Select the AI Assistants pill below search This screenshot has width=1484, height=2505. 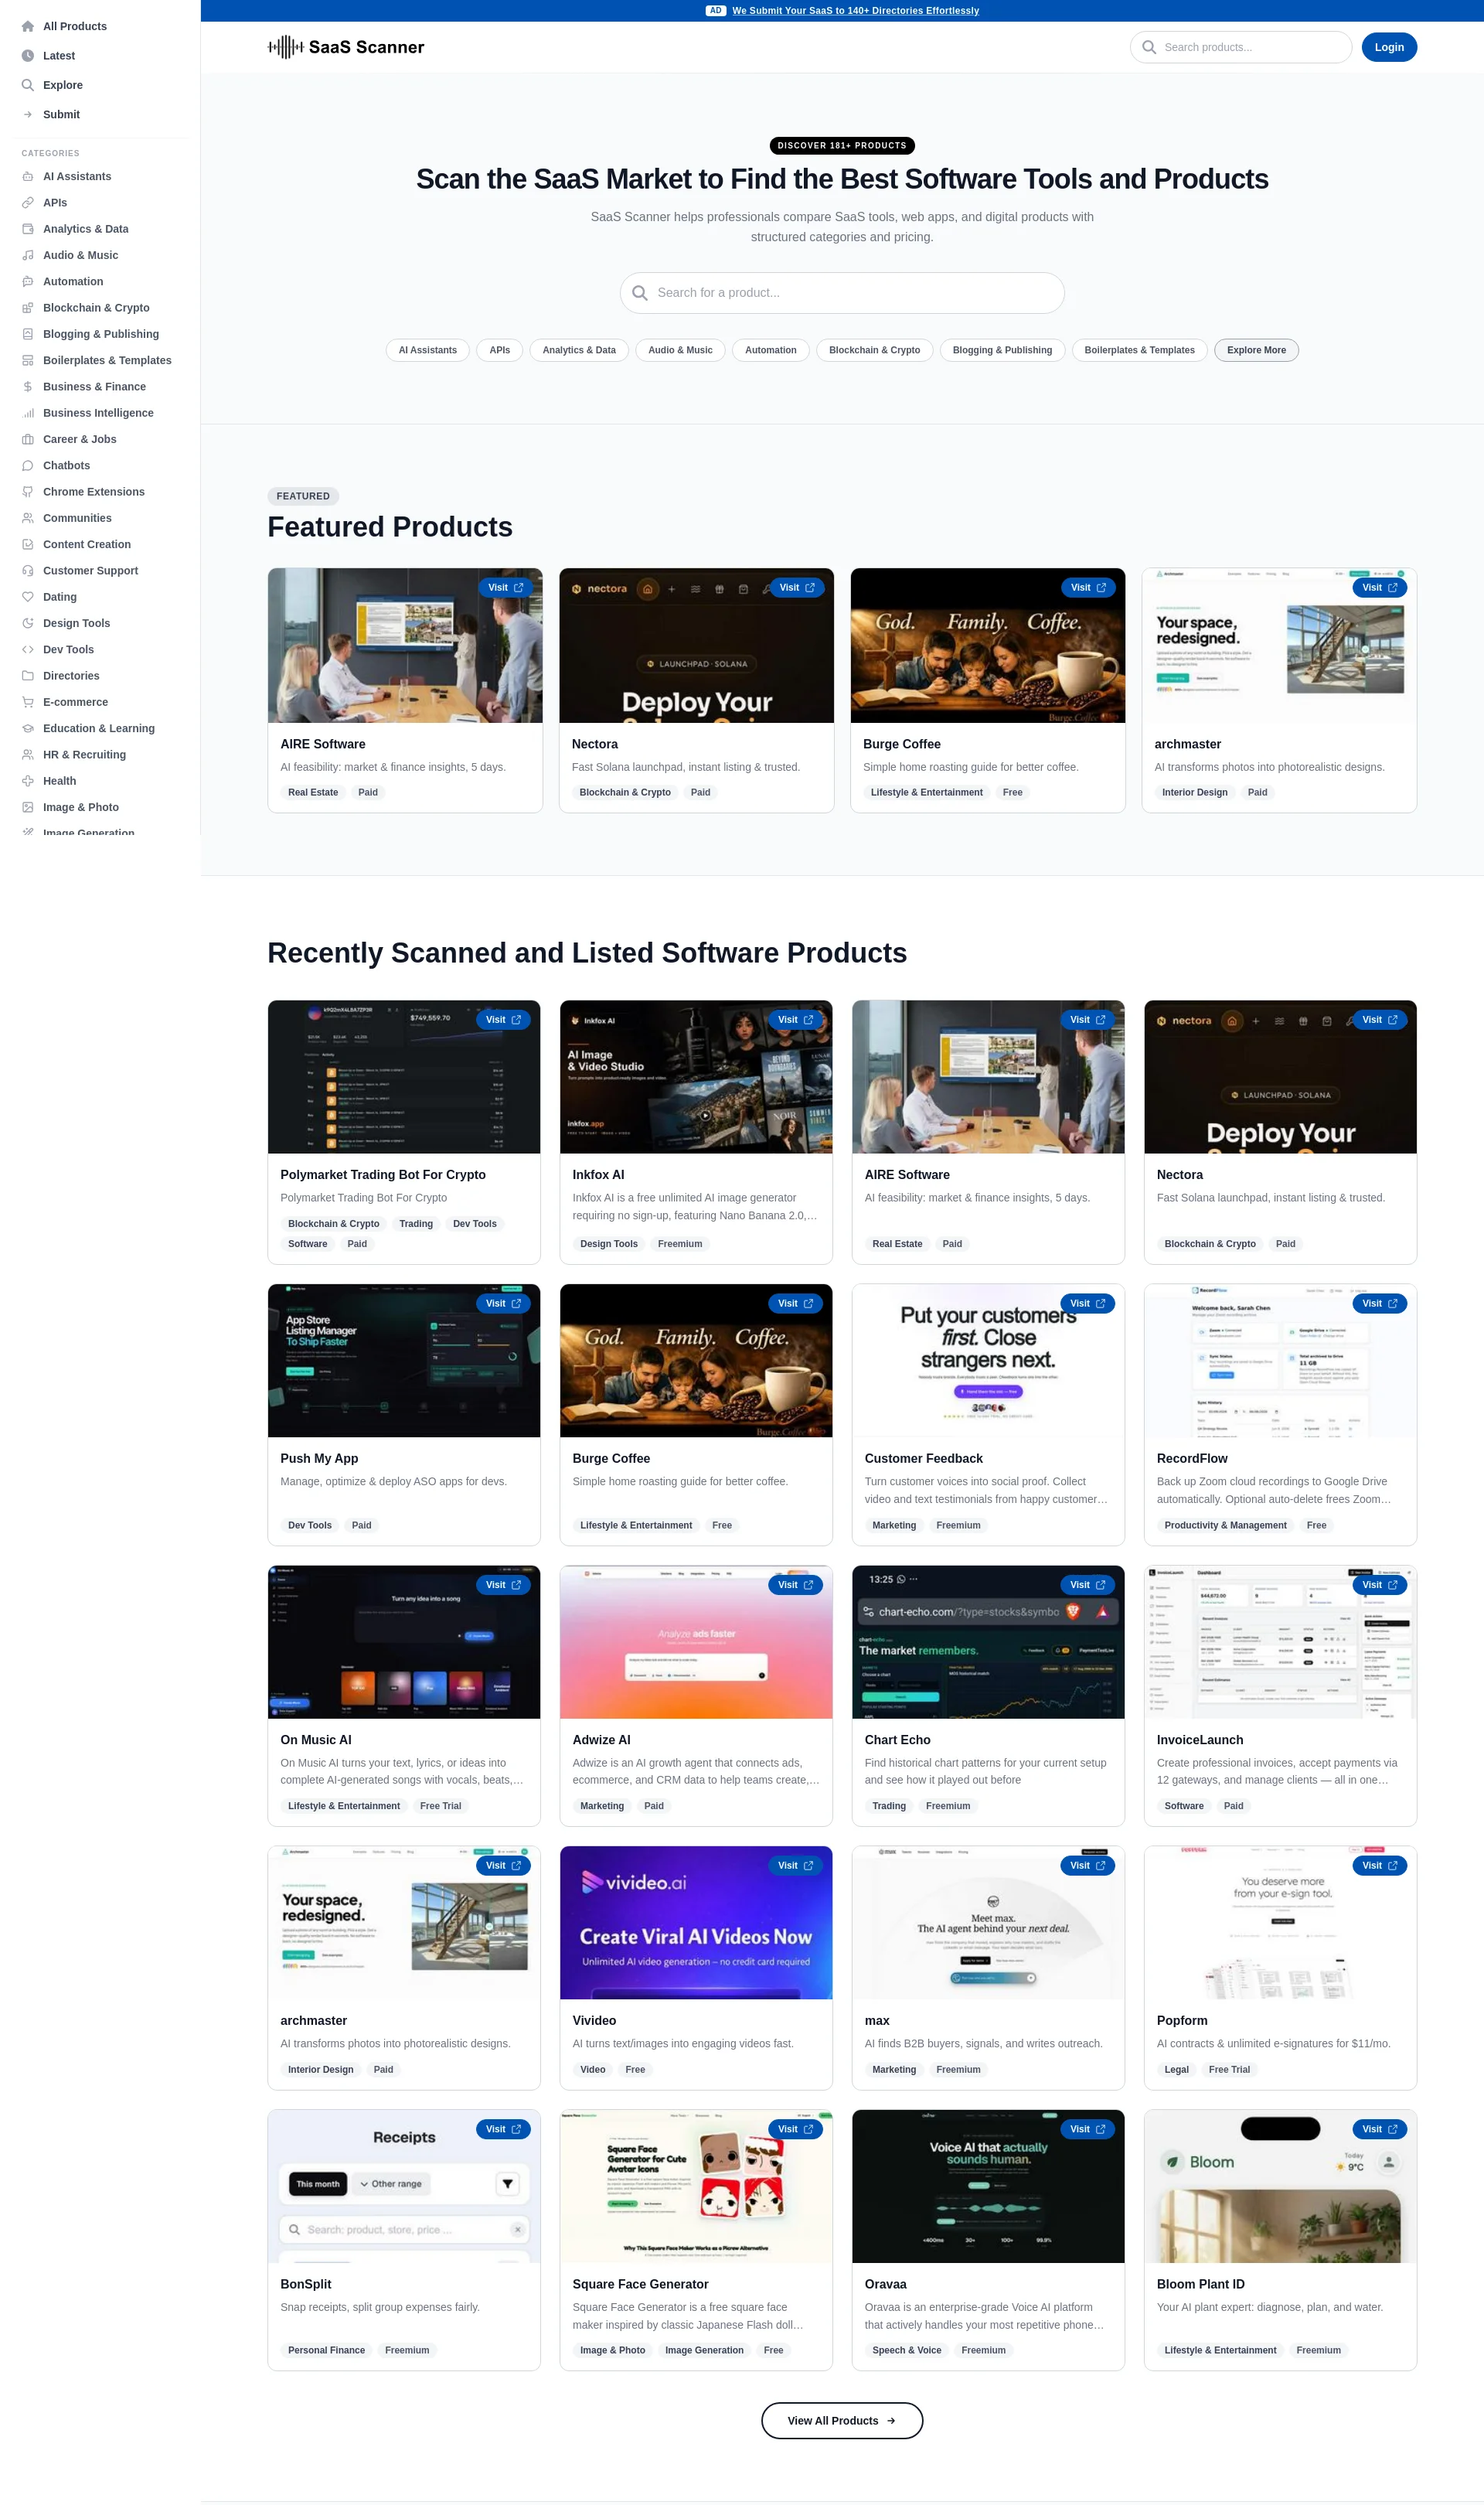coord(428,350)
